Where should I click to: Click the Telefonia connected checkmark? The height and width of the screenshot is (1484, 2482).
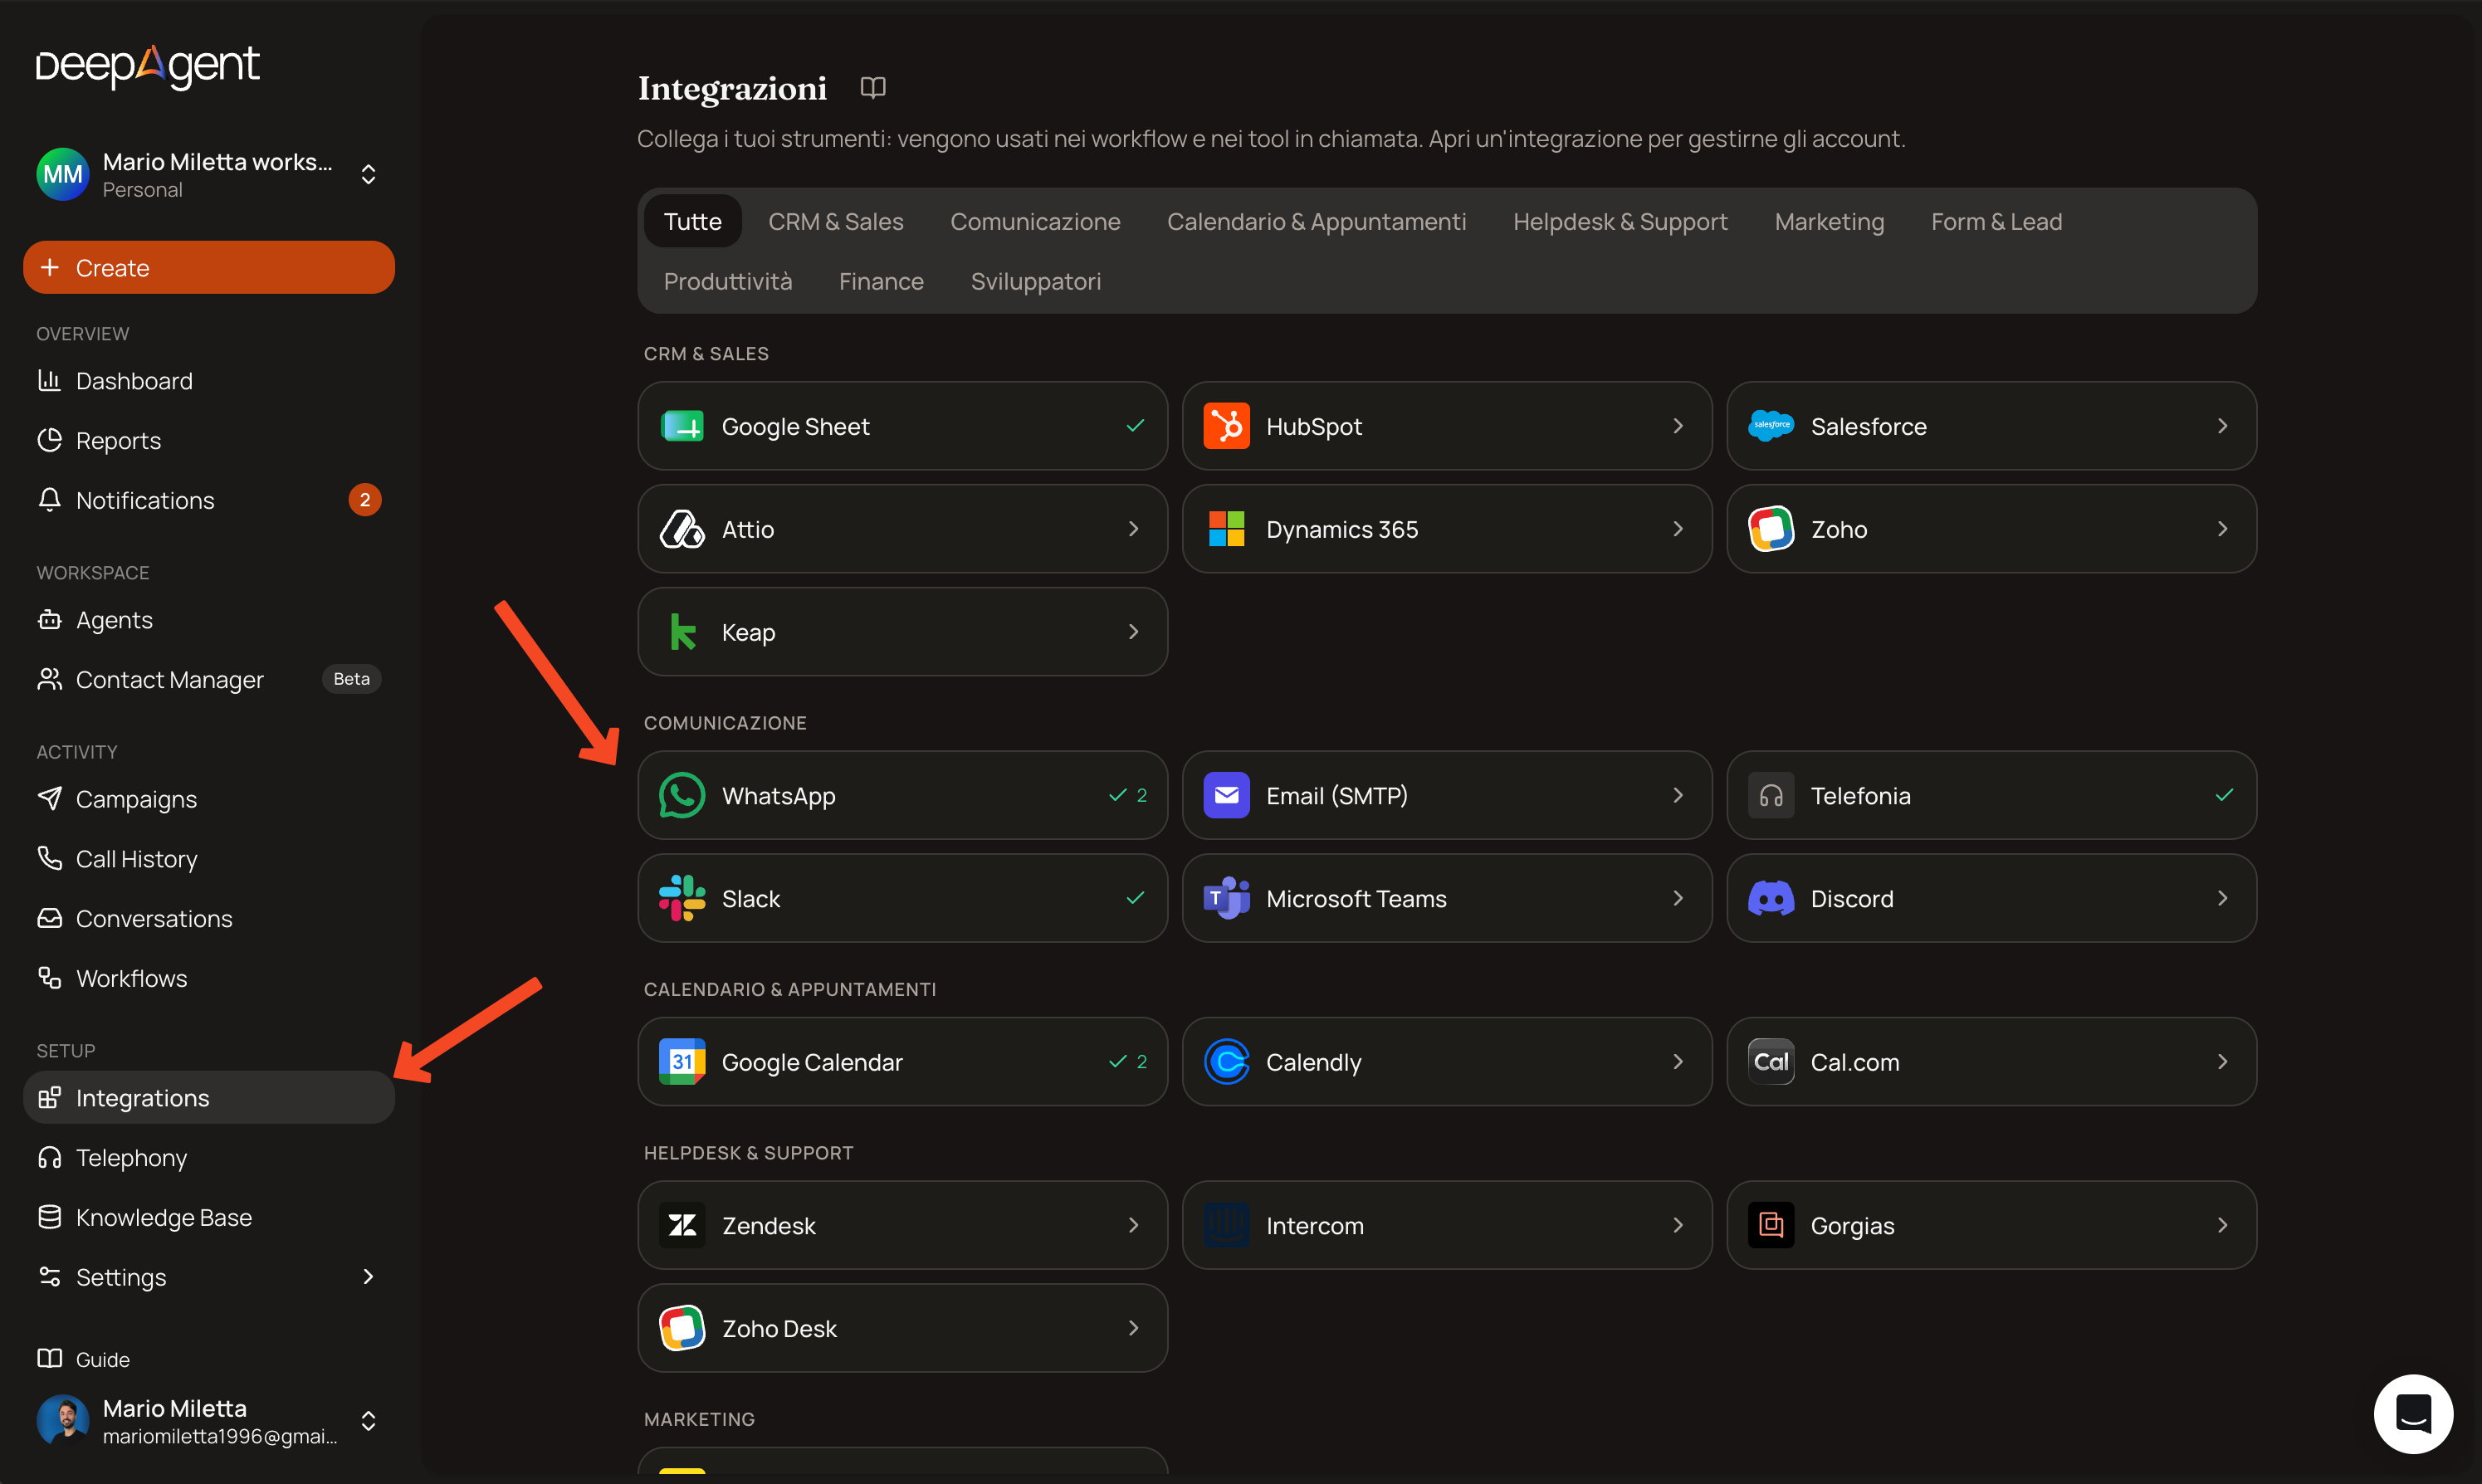[x=2223, y=795]
